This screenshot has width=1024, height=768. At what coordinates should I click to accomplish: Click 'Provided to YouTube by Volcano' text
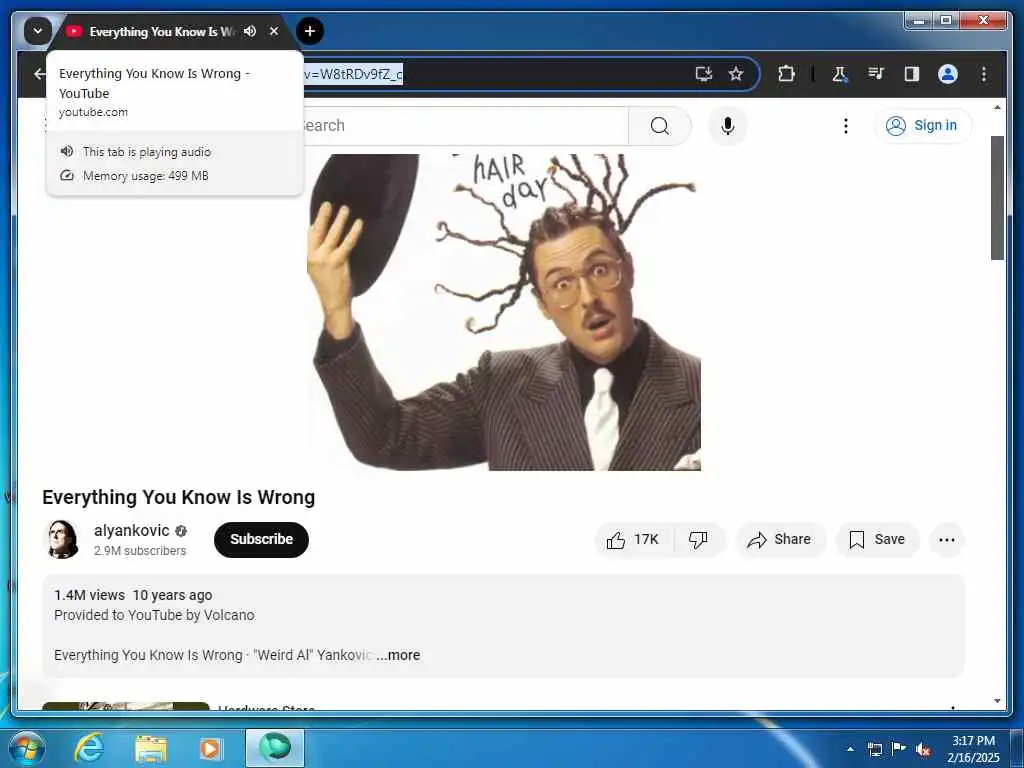[x=154, y=615]
